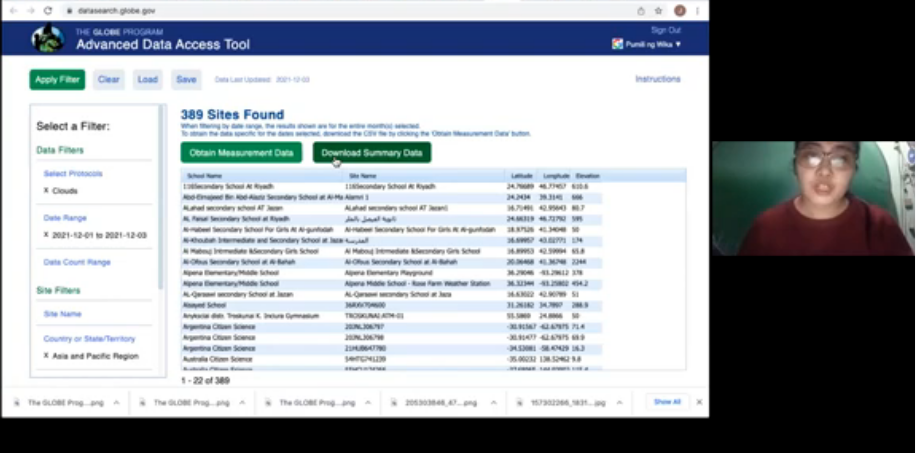Viewport: 916px width, 453px height.
Task: Open the Data Count Range filter
Action: click(x=77, y=262)
